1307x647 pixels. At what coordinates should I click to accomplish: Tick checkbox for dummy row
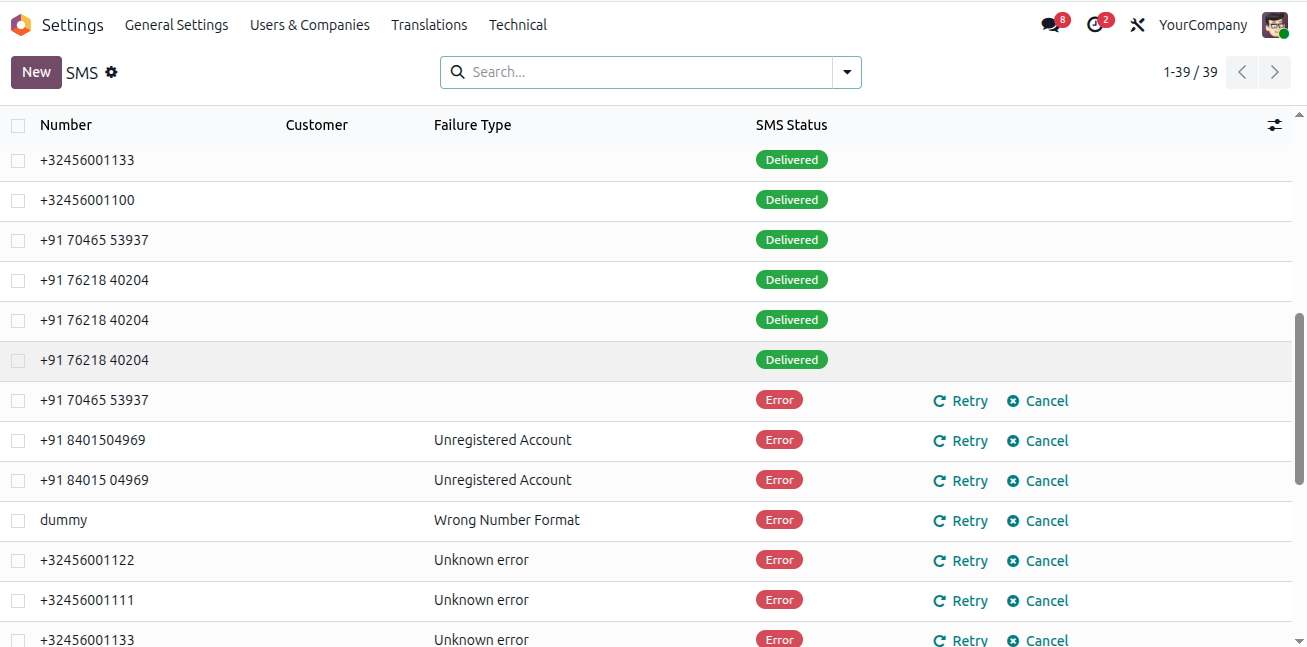tap(18, 521)
